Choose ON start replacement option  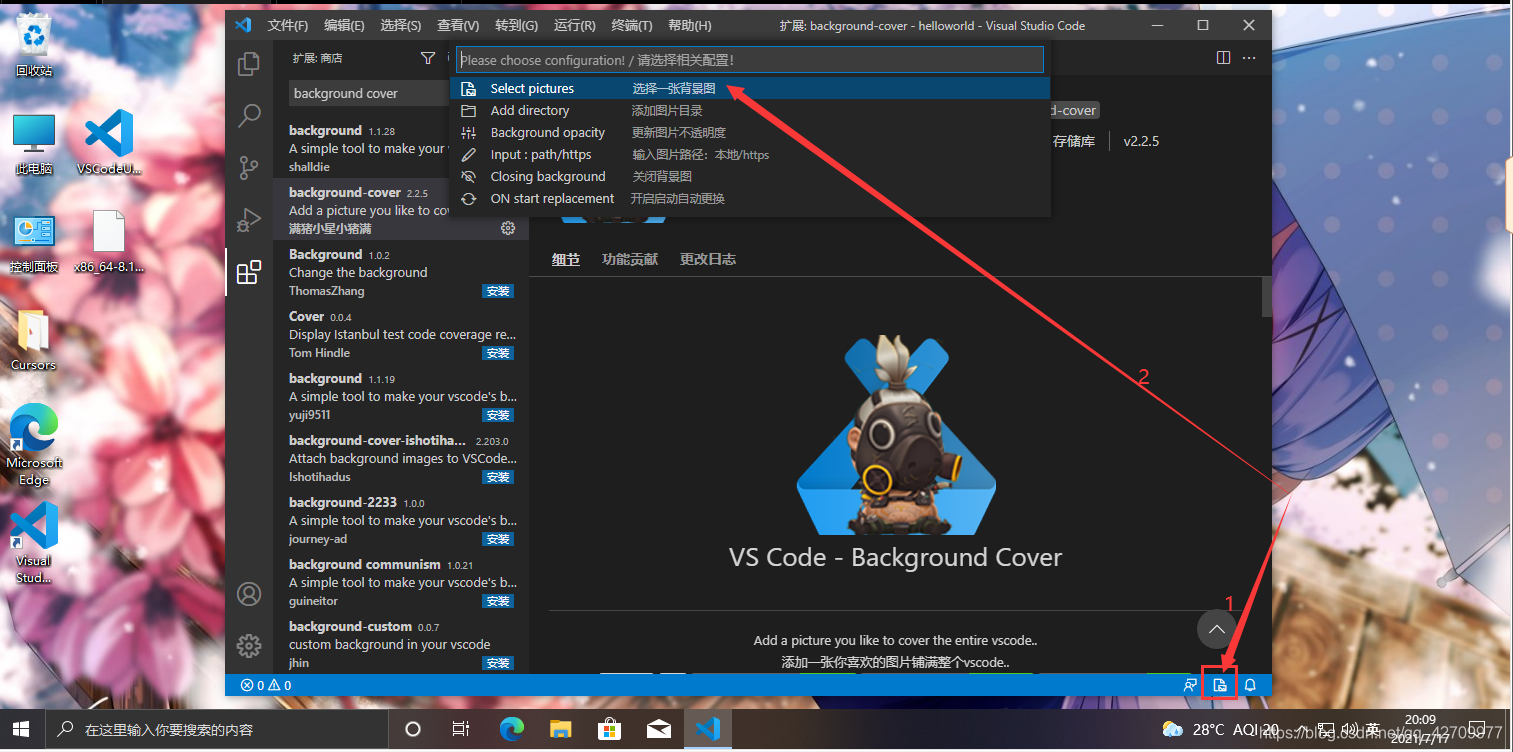(750, 198)
